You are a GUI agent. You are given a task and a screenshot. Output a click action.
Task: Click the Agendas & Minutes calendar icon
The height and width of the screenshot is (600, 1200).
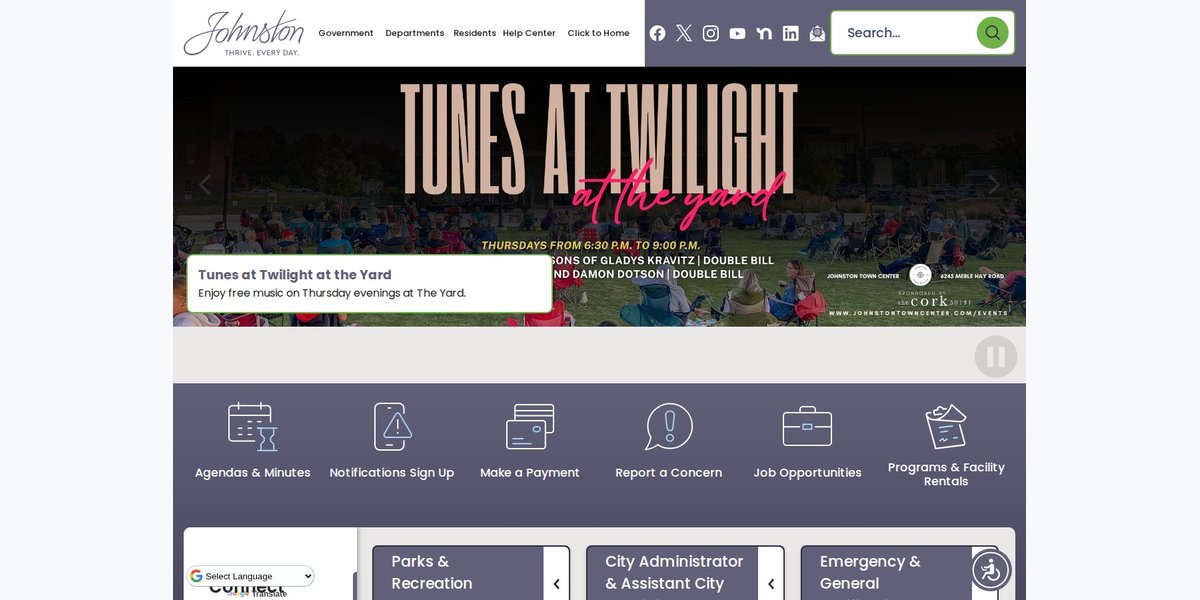[x=253, y=427]
